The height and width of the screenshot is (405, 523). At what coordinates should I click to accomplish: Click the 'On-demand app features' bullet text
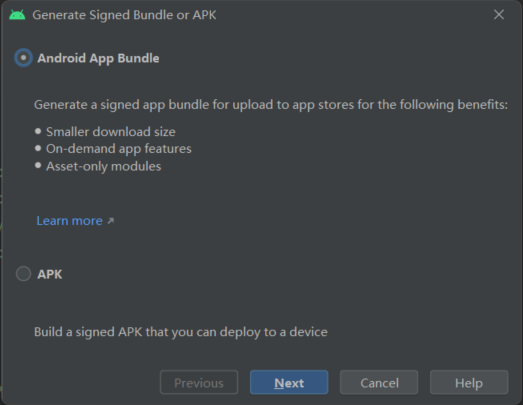point(119,149)
